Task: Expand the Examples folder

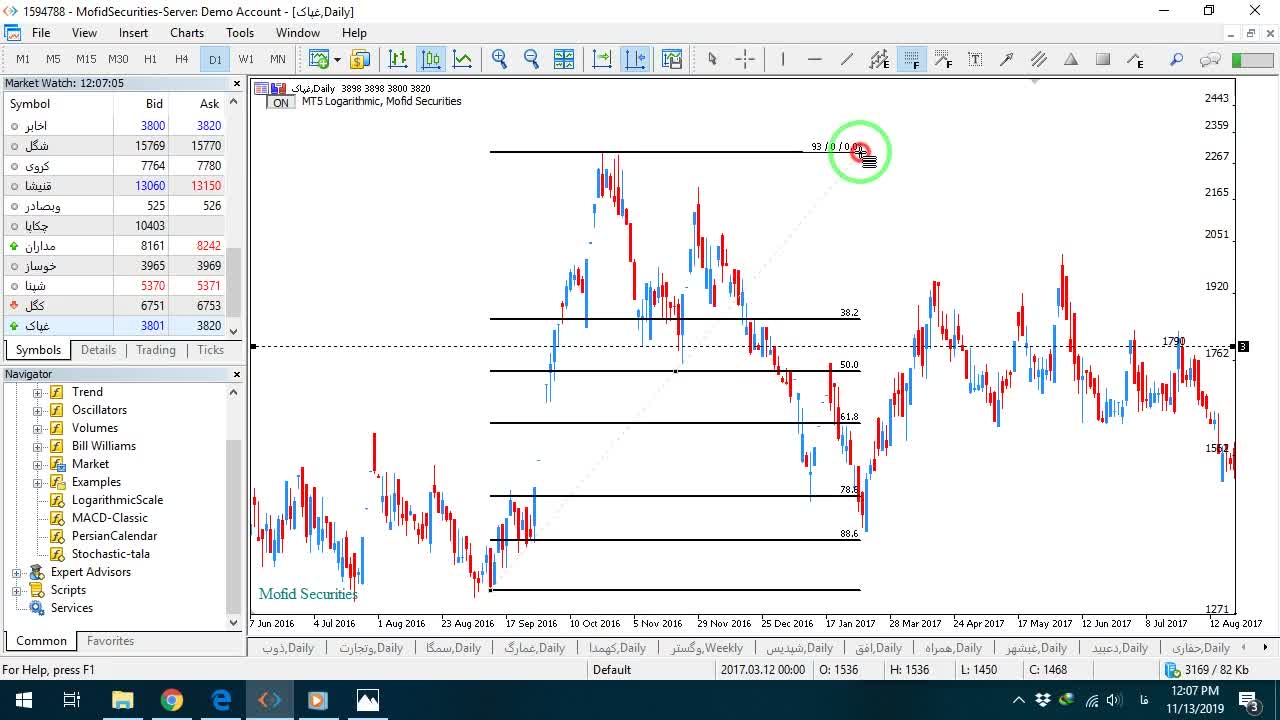Action: point(38,482)
